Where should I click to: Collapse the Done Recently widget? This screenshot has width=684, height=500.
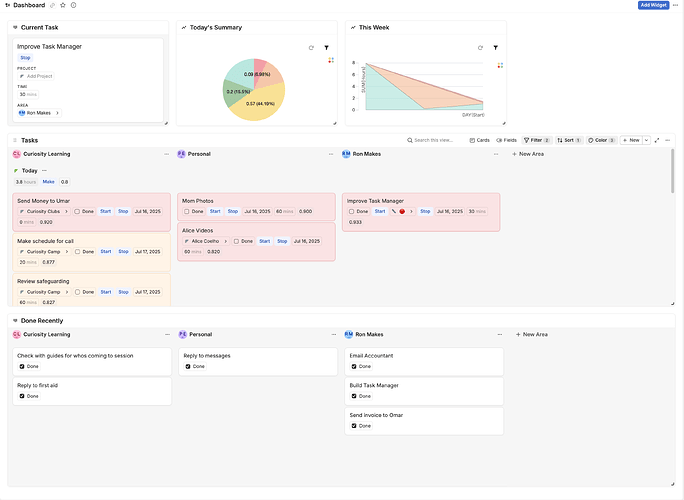click(15, 321)
